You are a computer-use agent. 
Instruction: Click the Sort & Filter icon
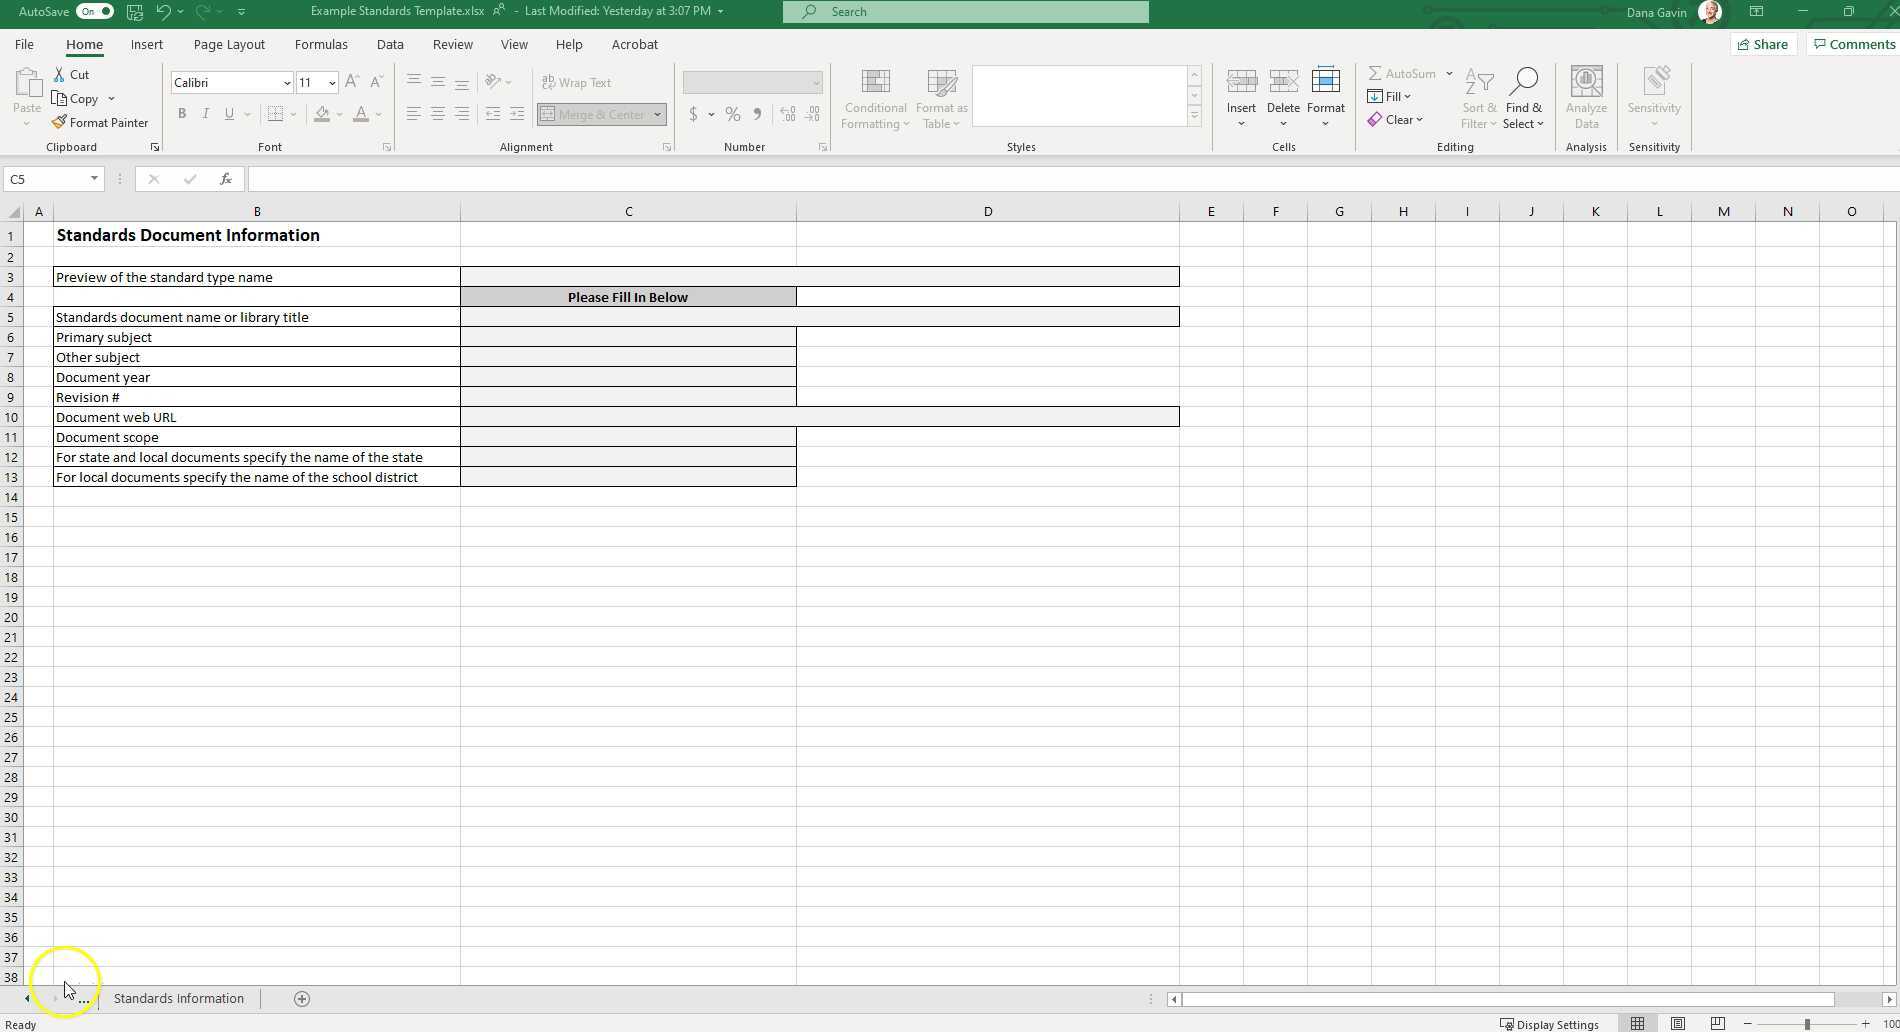coord(1478,97)
